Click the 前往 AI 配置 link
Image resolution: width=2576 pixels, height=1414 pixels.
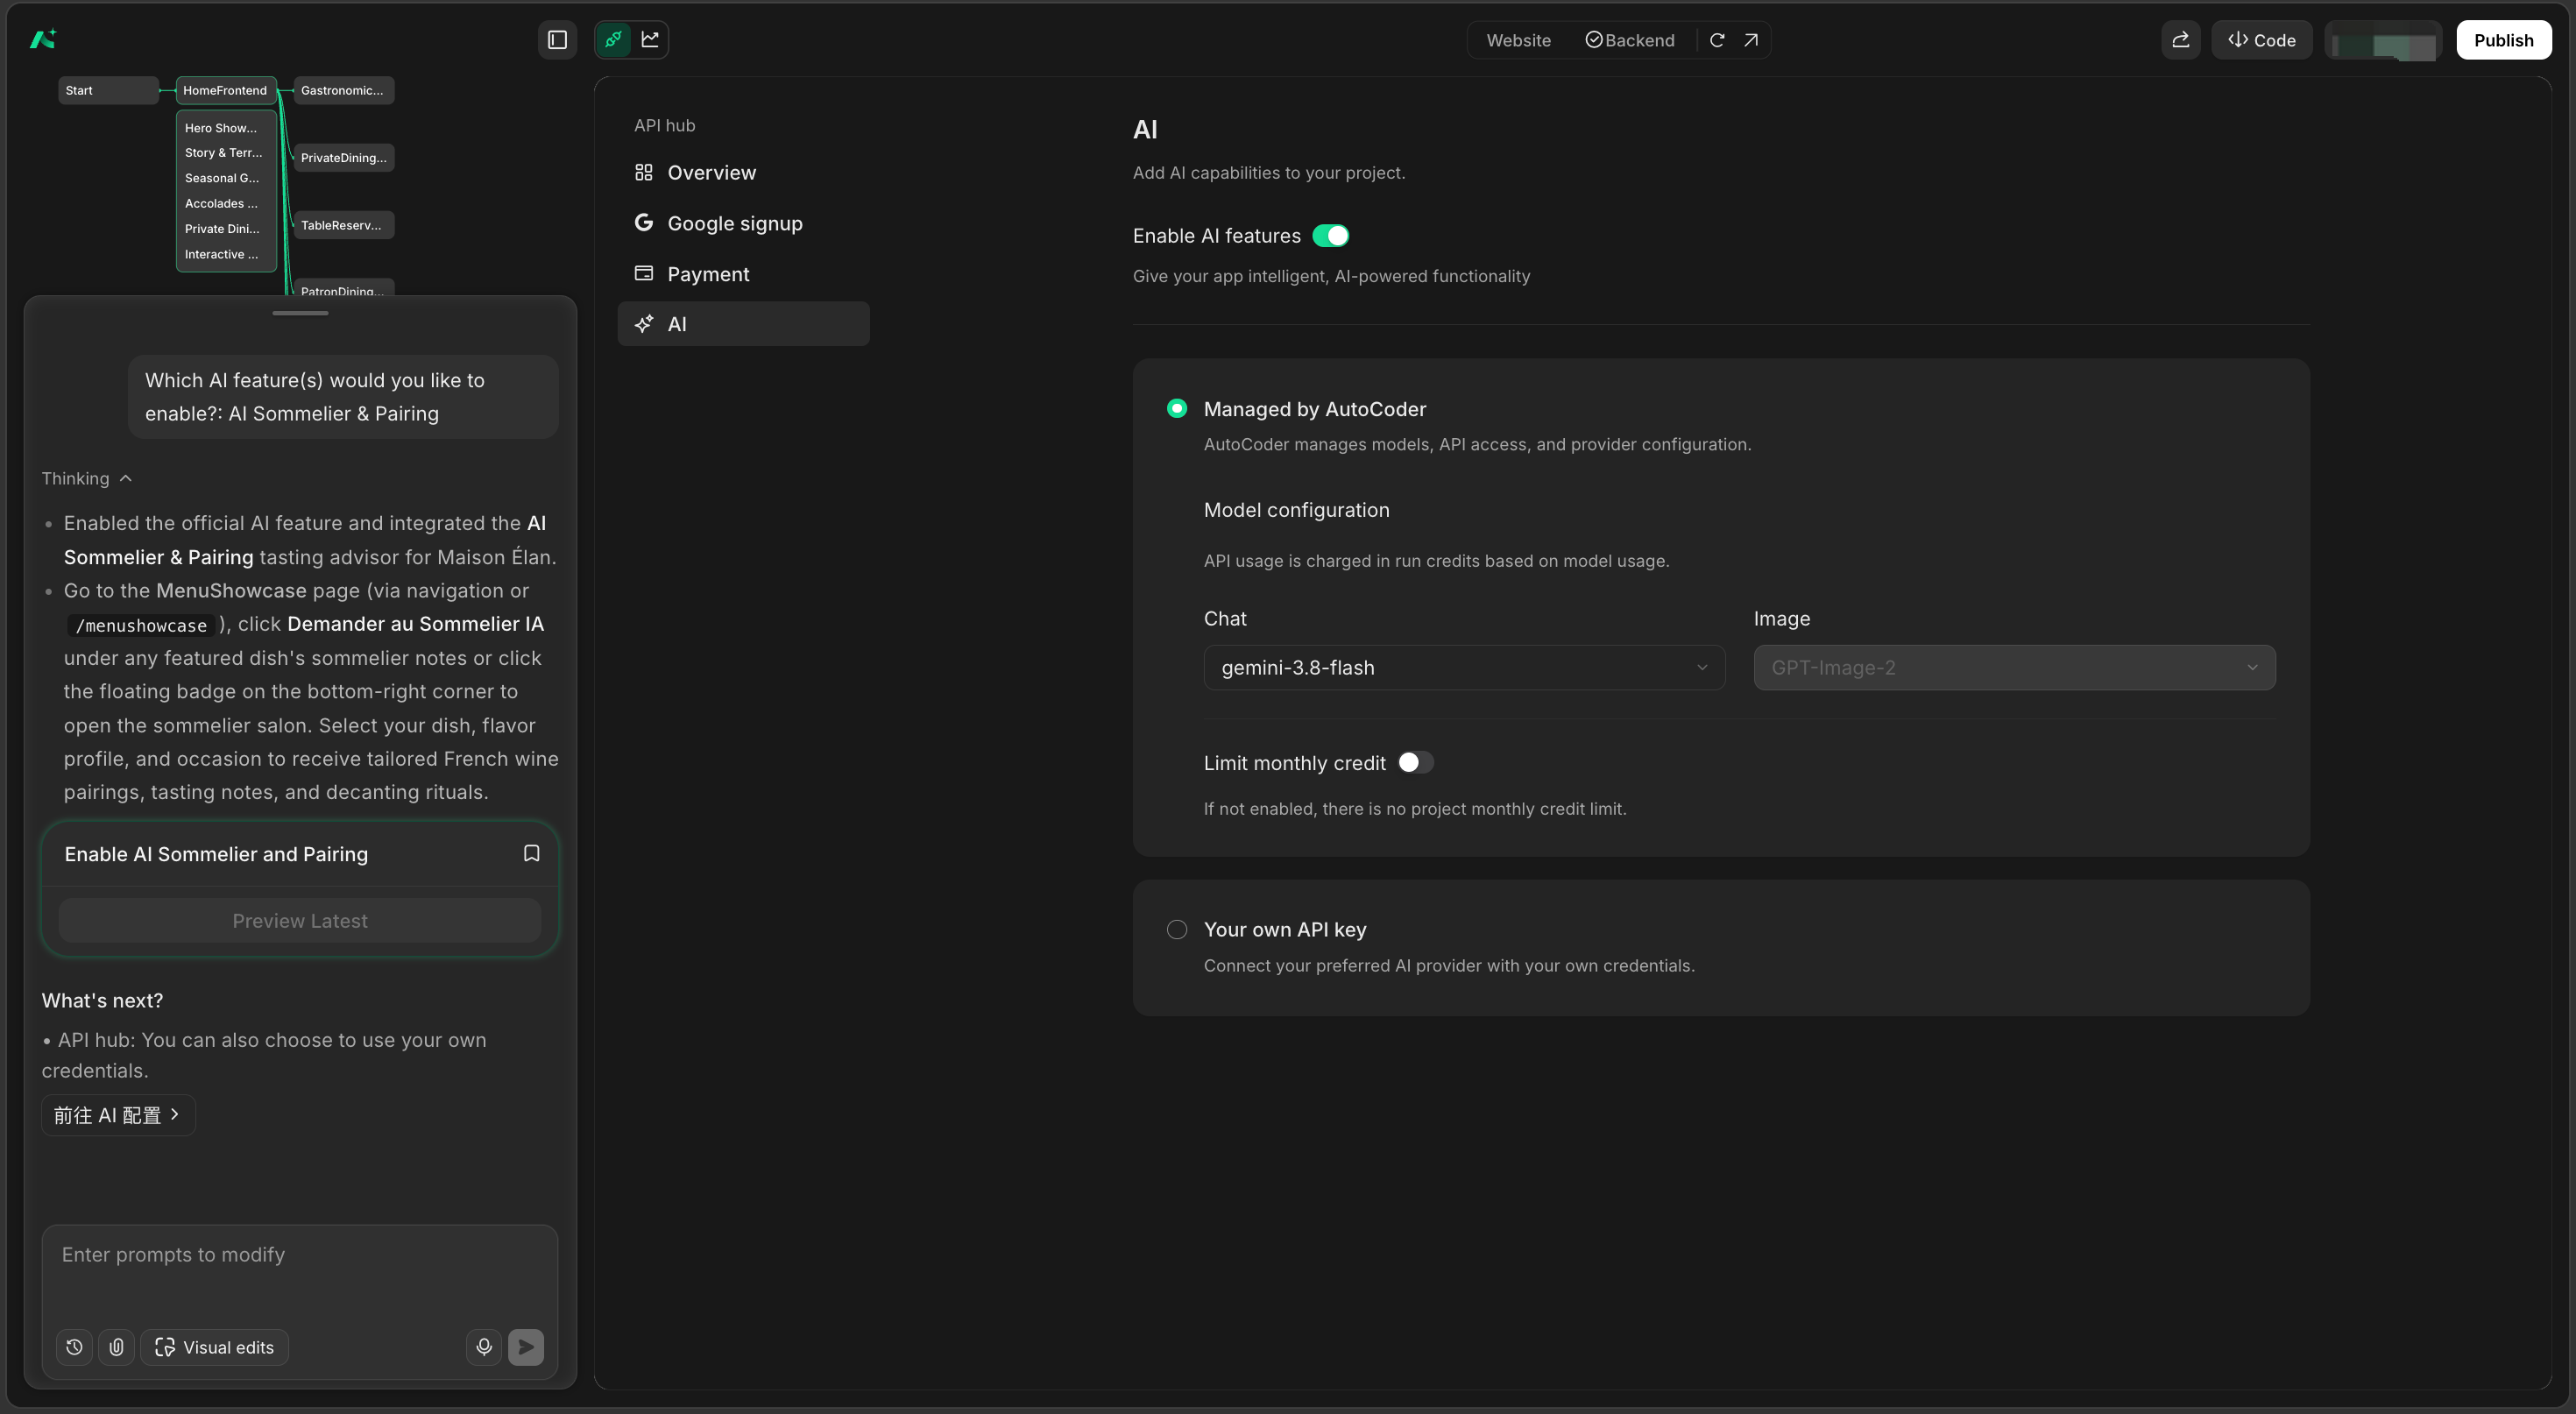118,1115
